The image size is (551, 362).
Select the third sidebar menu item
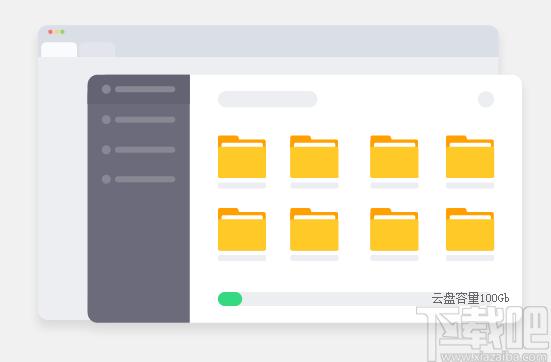pyautogui.click(x=138, y=150)
